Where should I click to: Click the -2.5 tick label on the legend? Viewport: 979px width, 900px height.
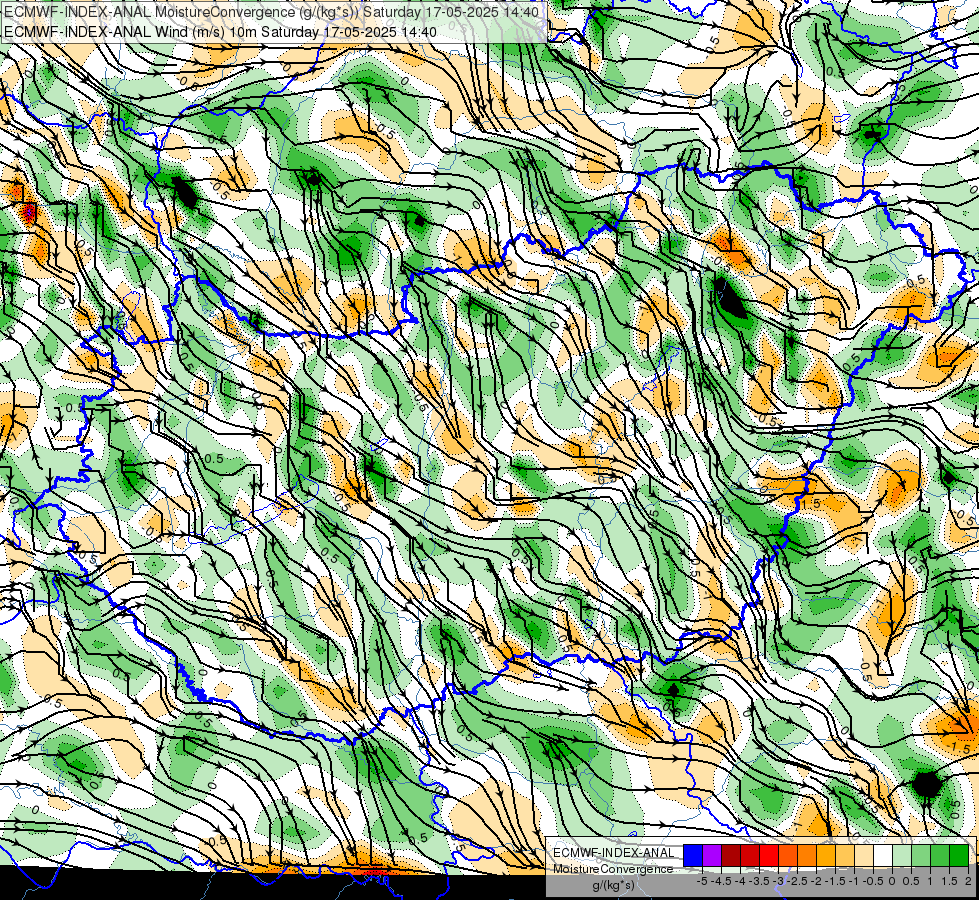[797, 881]
